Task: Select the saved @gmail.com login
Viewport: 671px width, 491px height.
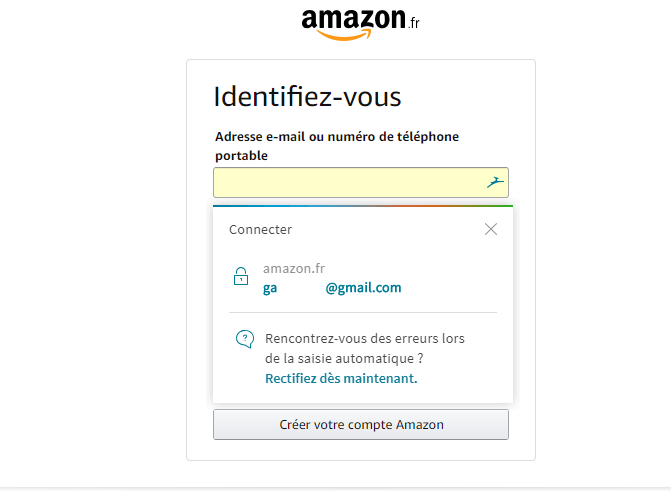Action: click(332, 278)
